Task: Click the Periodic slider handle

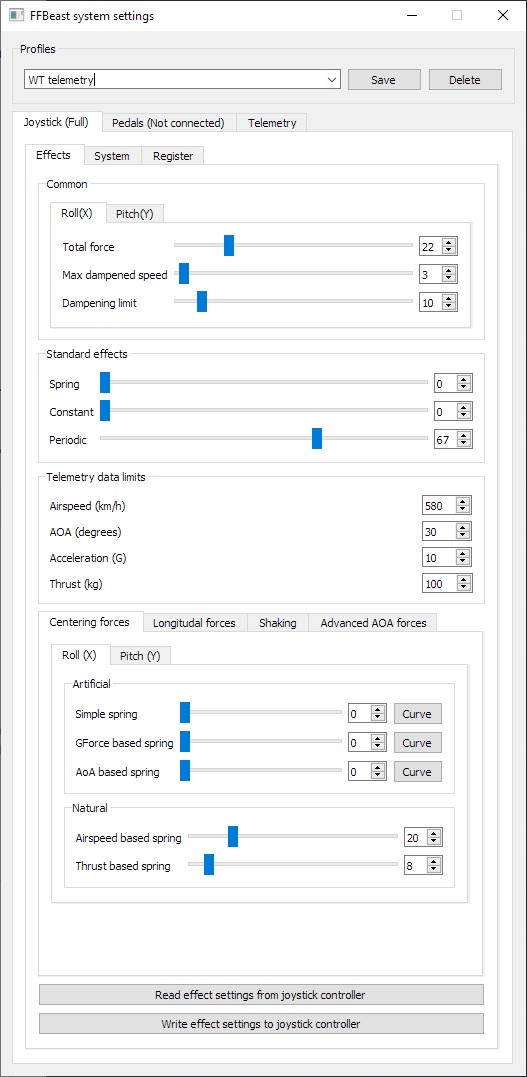Action: click(317, 439)
